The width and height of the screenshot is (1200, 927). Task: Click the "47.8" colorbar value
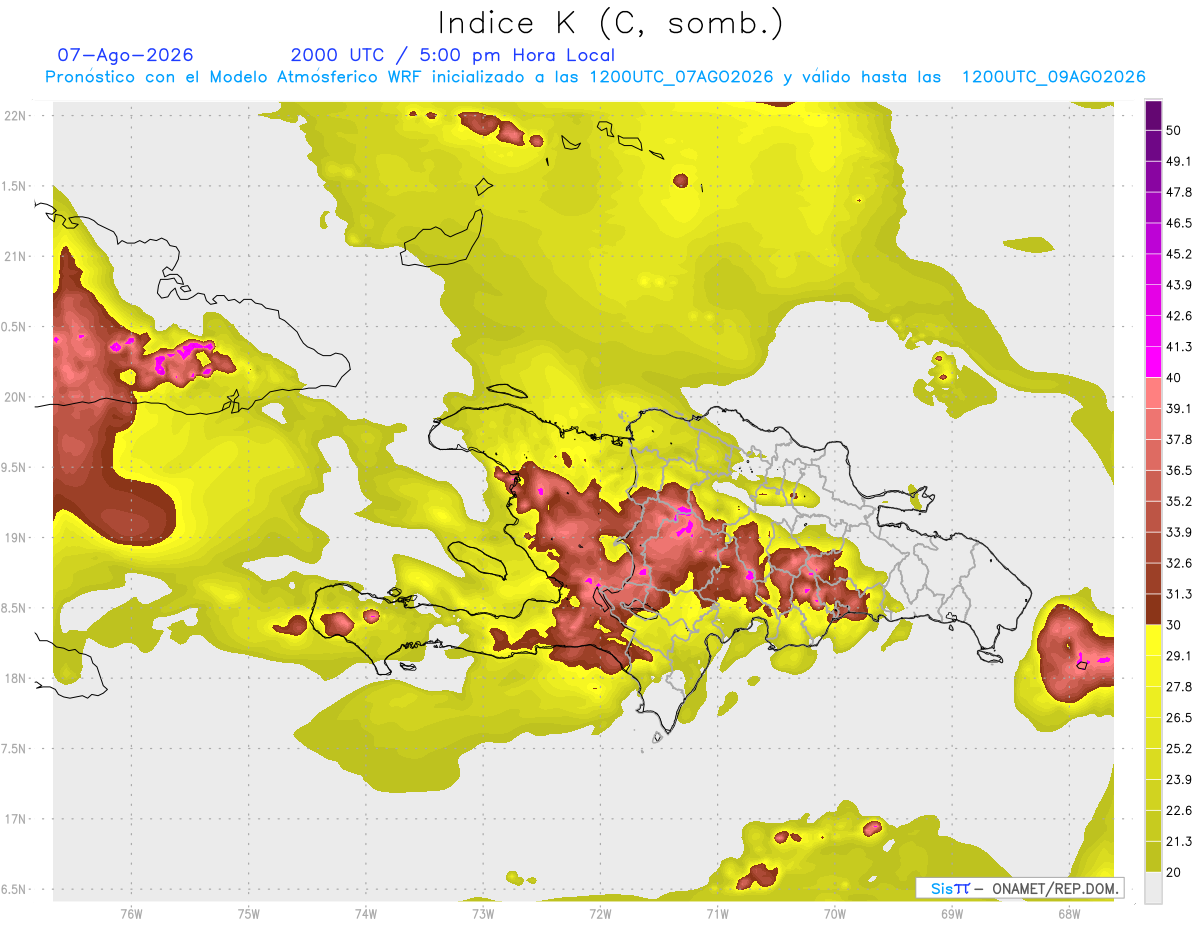pyautogui.click(x=1179, y=193)
